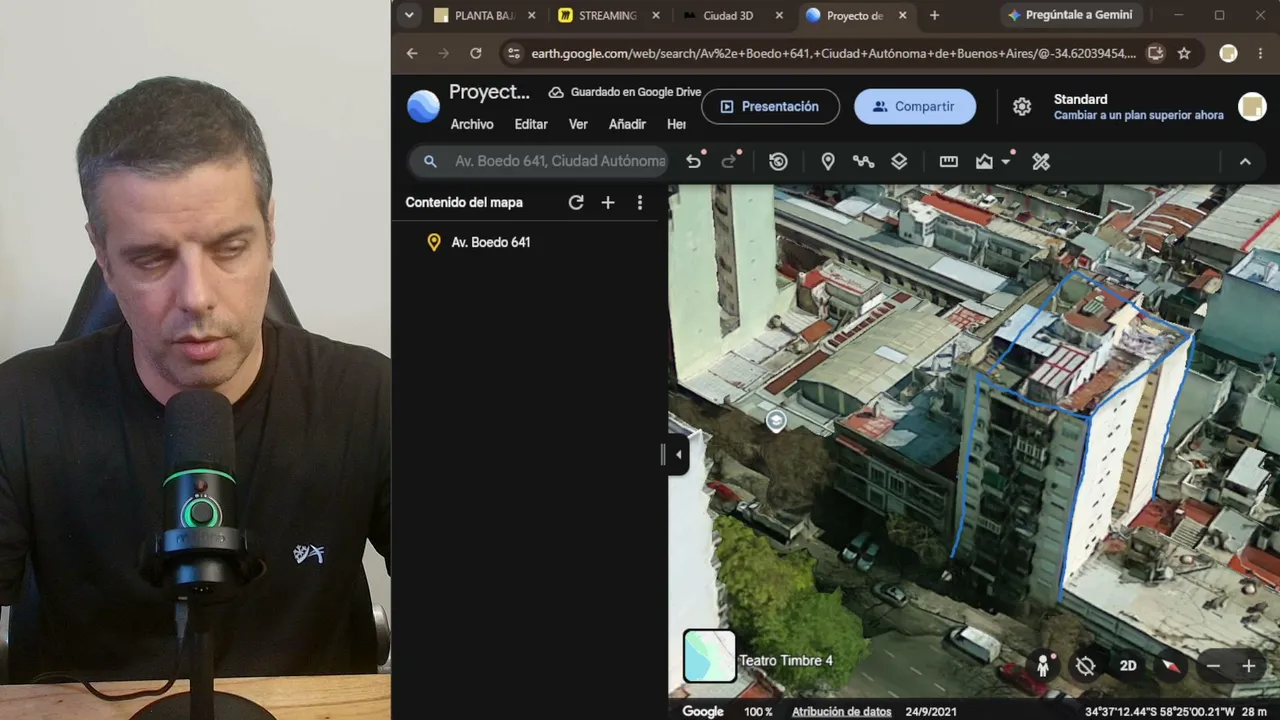1280x720 pixels.
Task: Open the Ver menu
Action: pos(578,124)
